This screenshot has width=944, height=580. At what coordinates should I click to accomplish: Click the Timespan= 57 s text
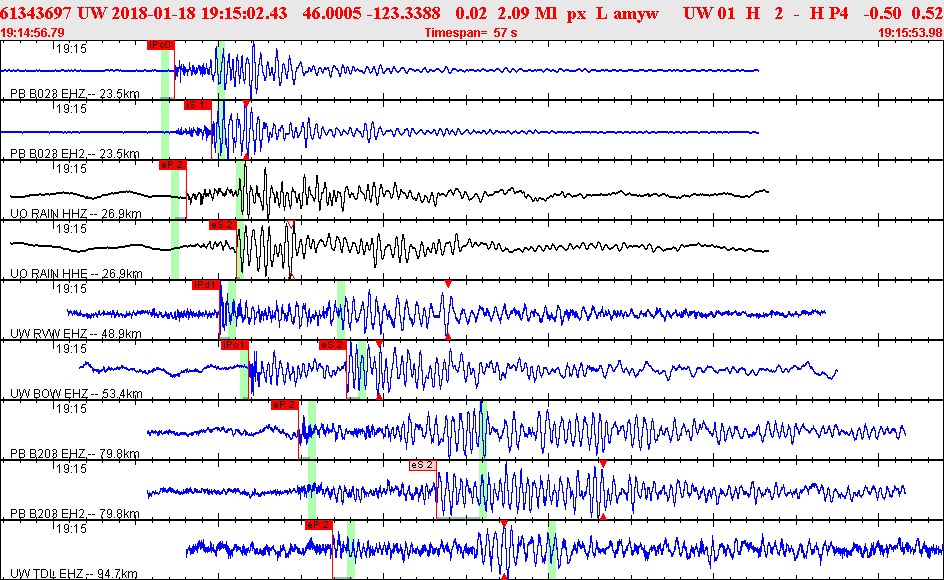[x=471, y=33]
